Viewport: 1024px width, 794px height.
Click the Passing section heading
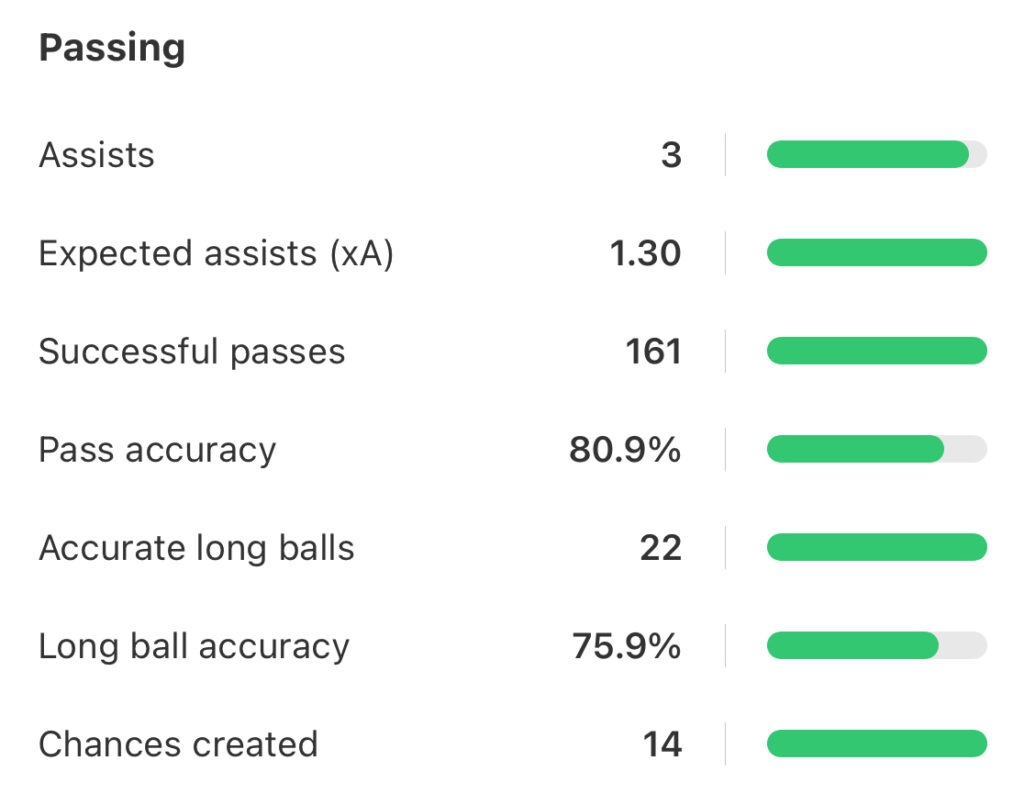coord(112,48)
